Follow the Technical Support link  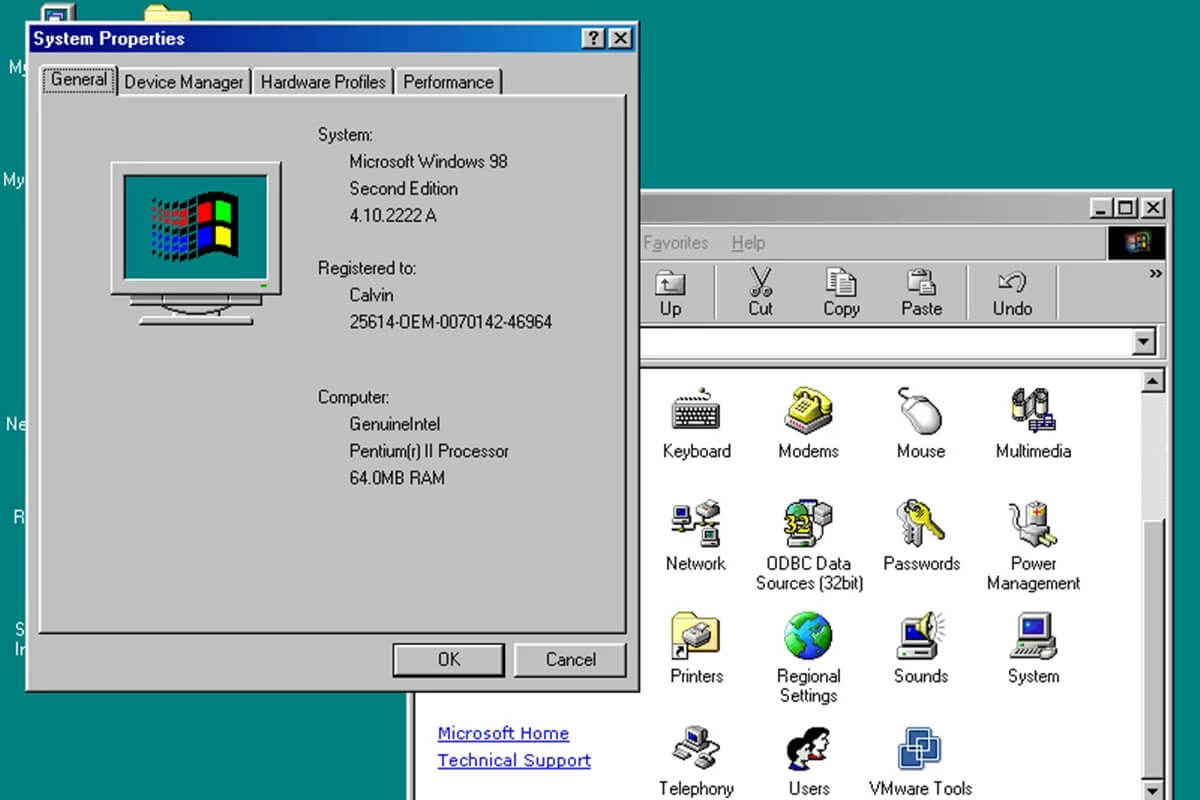point(514,760)
